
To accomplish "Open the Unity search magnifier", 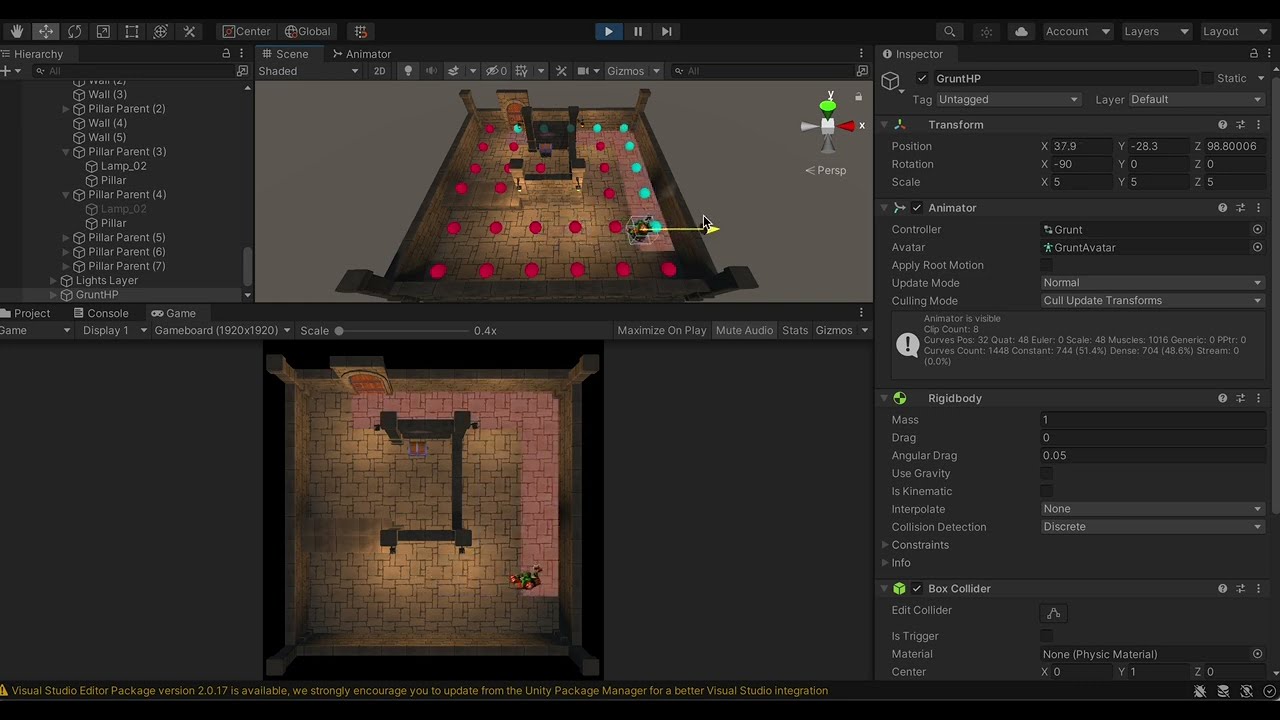I will [x=950, y=31].
